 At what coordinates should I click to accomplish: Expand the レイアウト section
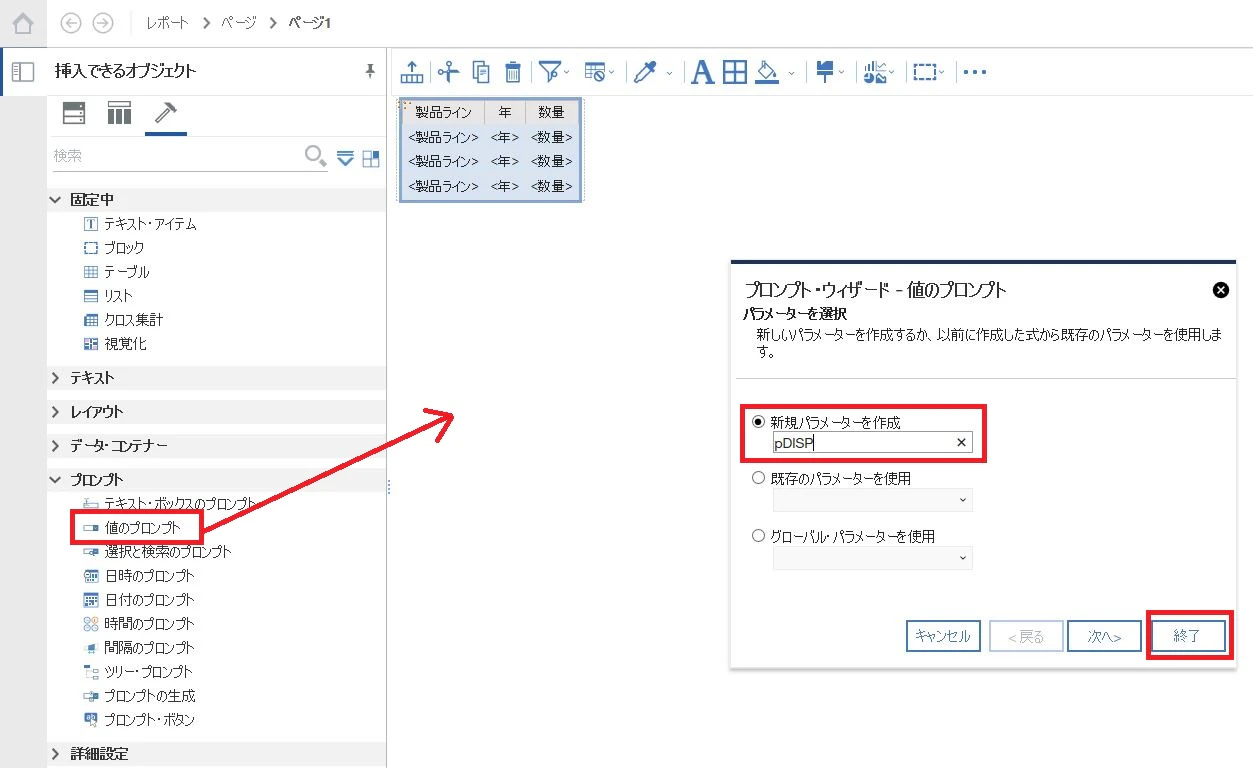point(56,412)
